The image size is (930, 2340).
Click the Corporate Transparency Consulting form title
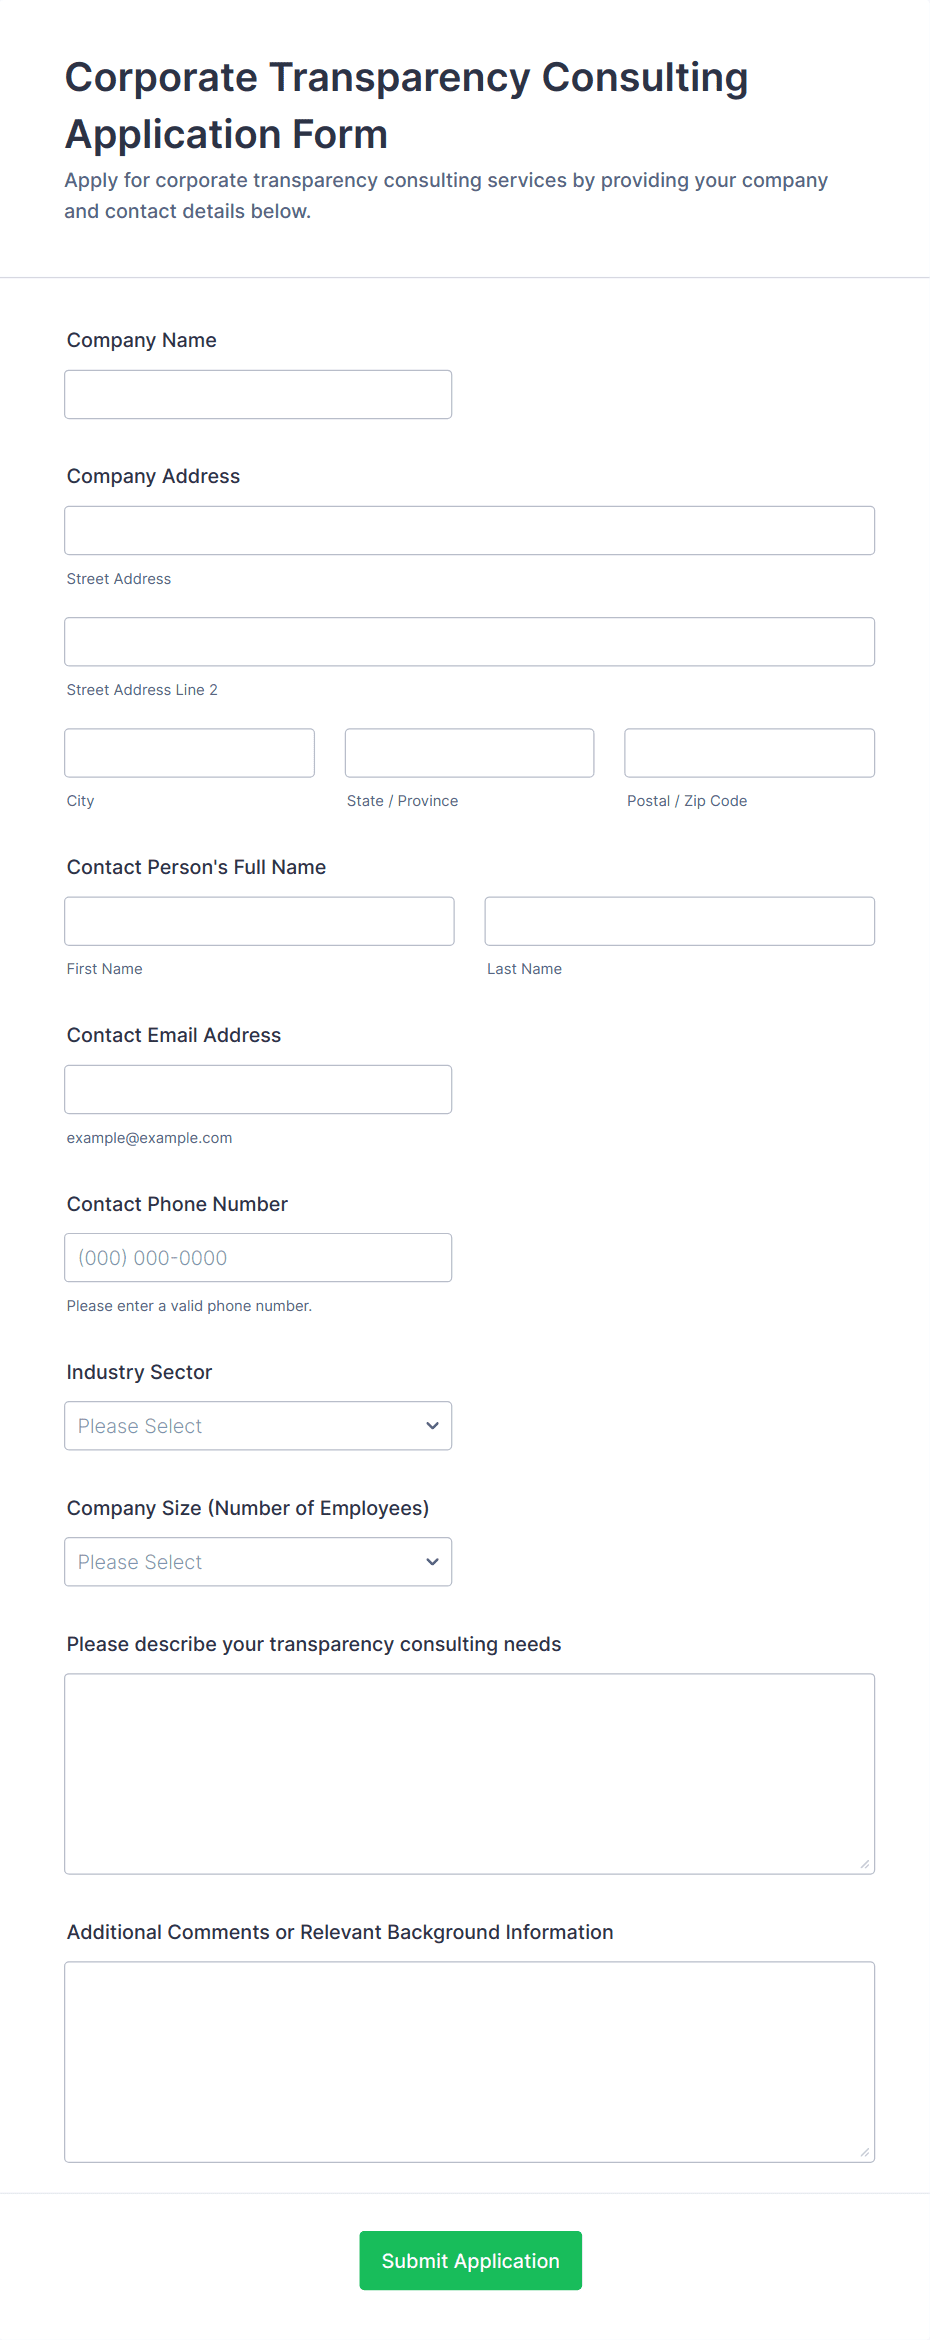click(406, 104)
